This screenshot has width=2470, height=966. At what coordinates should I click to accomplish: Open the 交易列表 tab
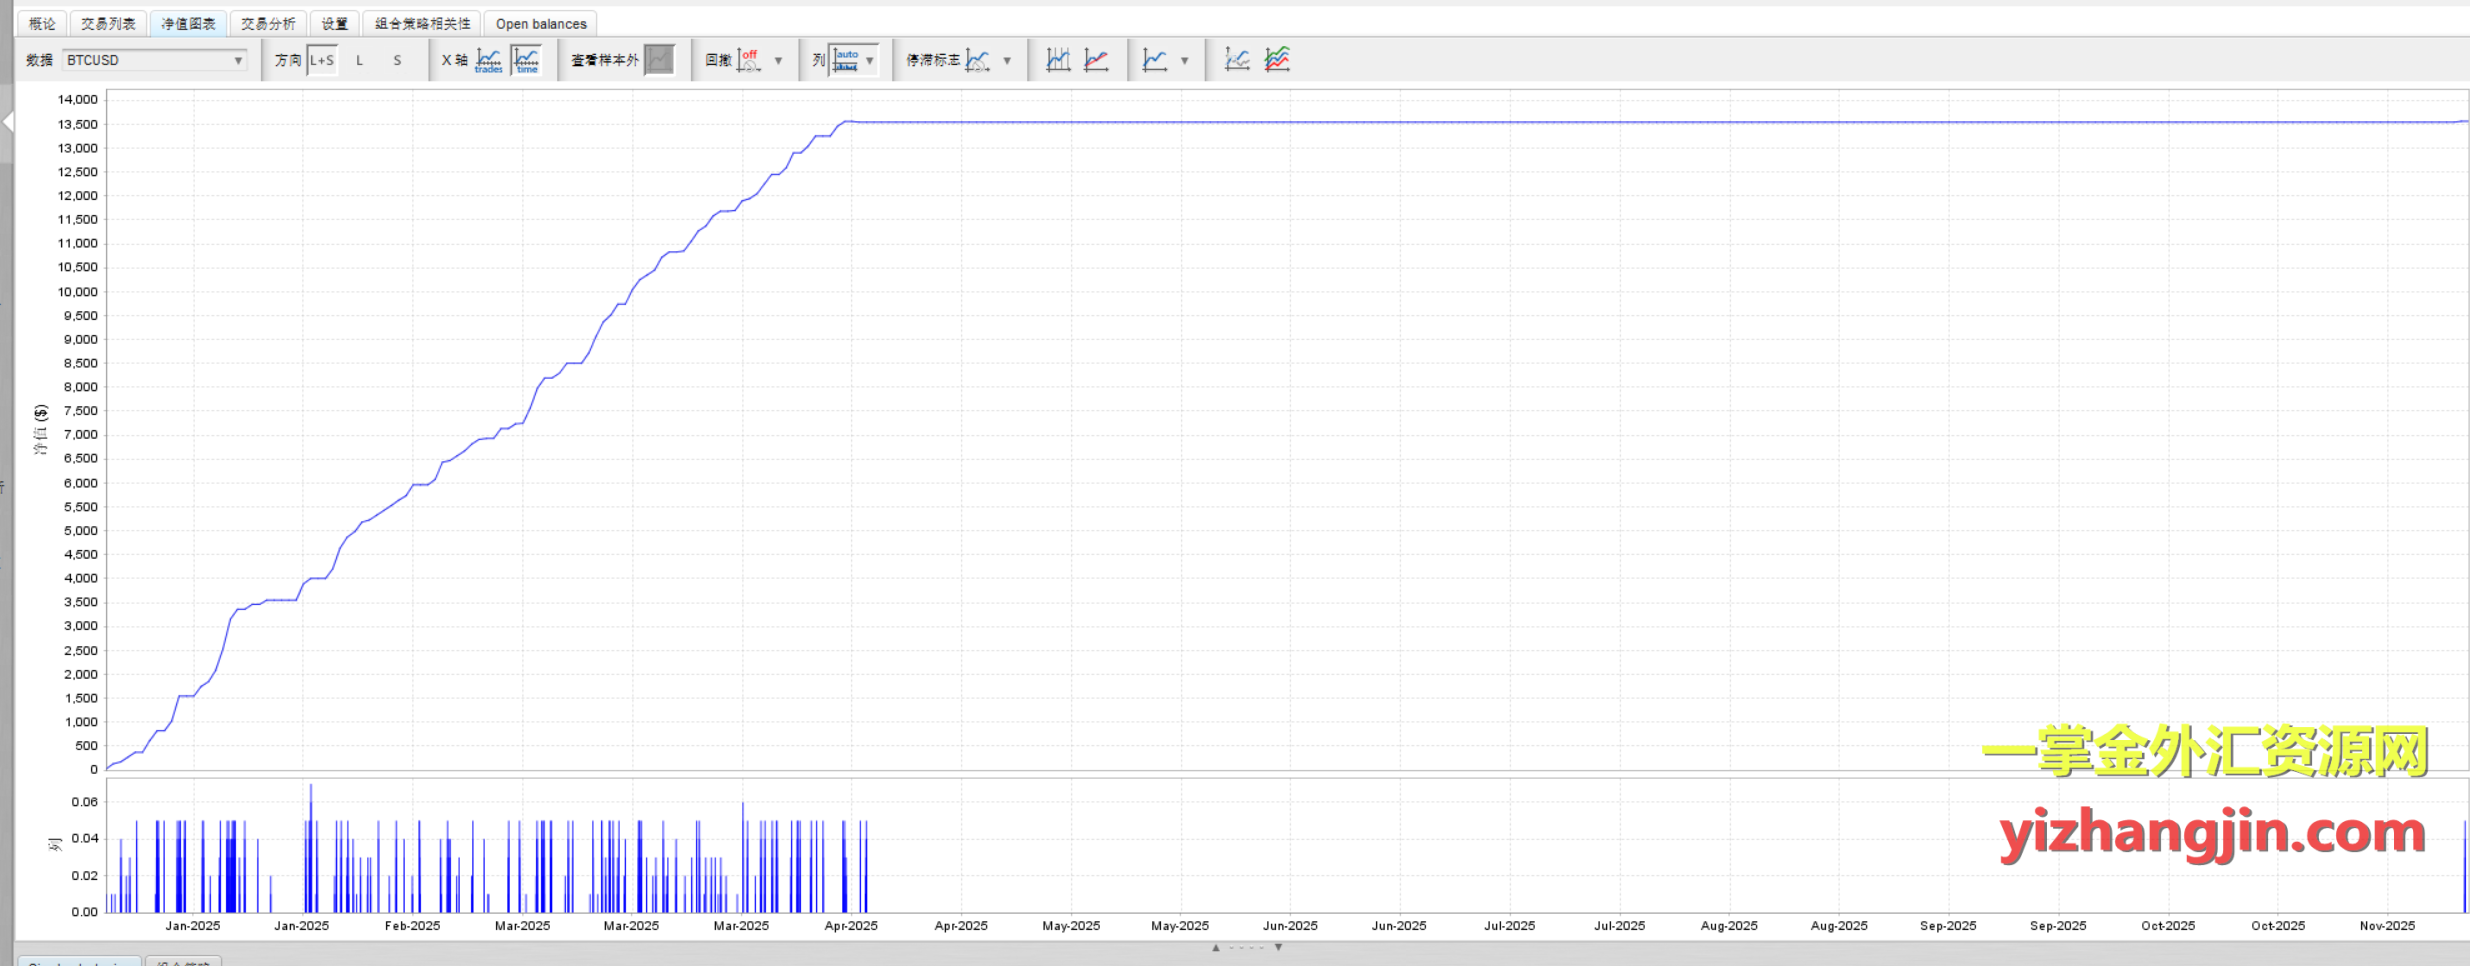tap(108, 23)
